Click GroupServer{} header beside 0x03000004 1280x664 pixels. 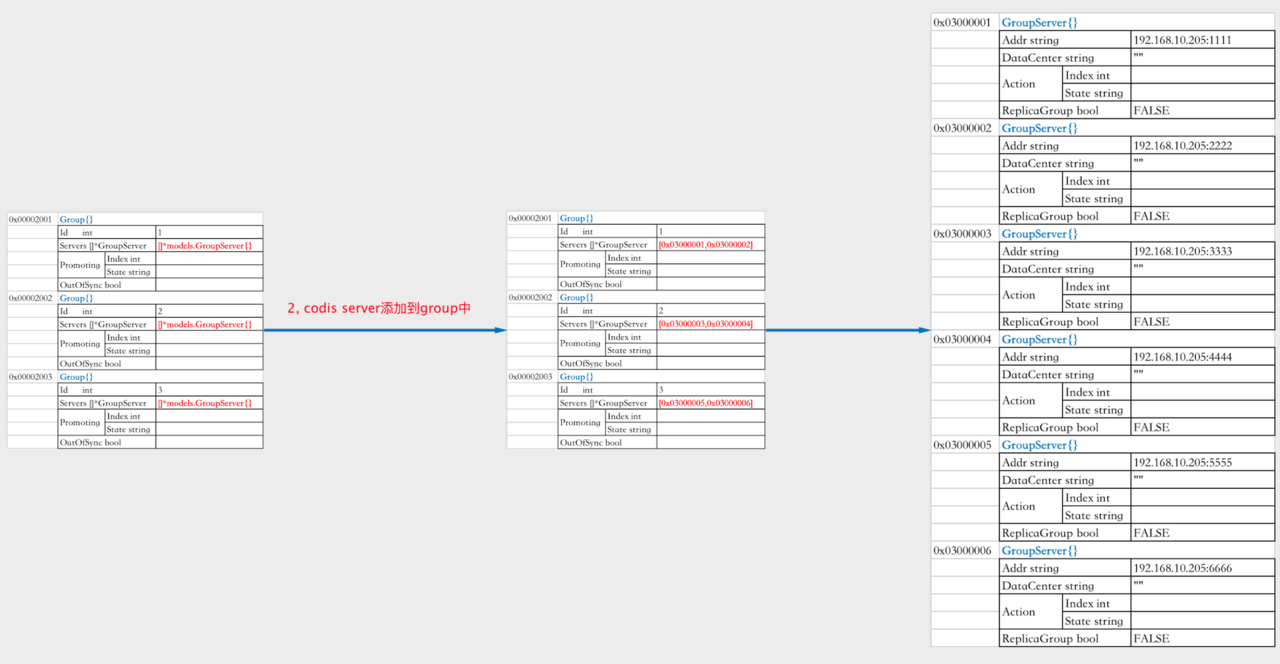(1040, 339)
